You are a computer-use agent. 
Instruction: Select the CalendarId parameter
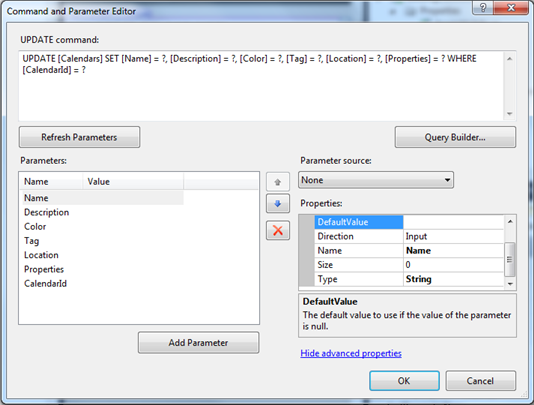(46, 283)
